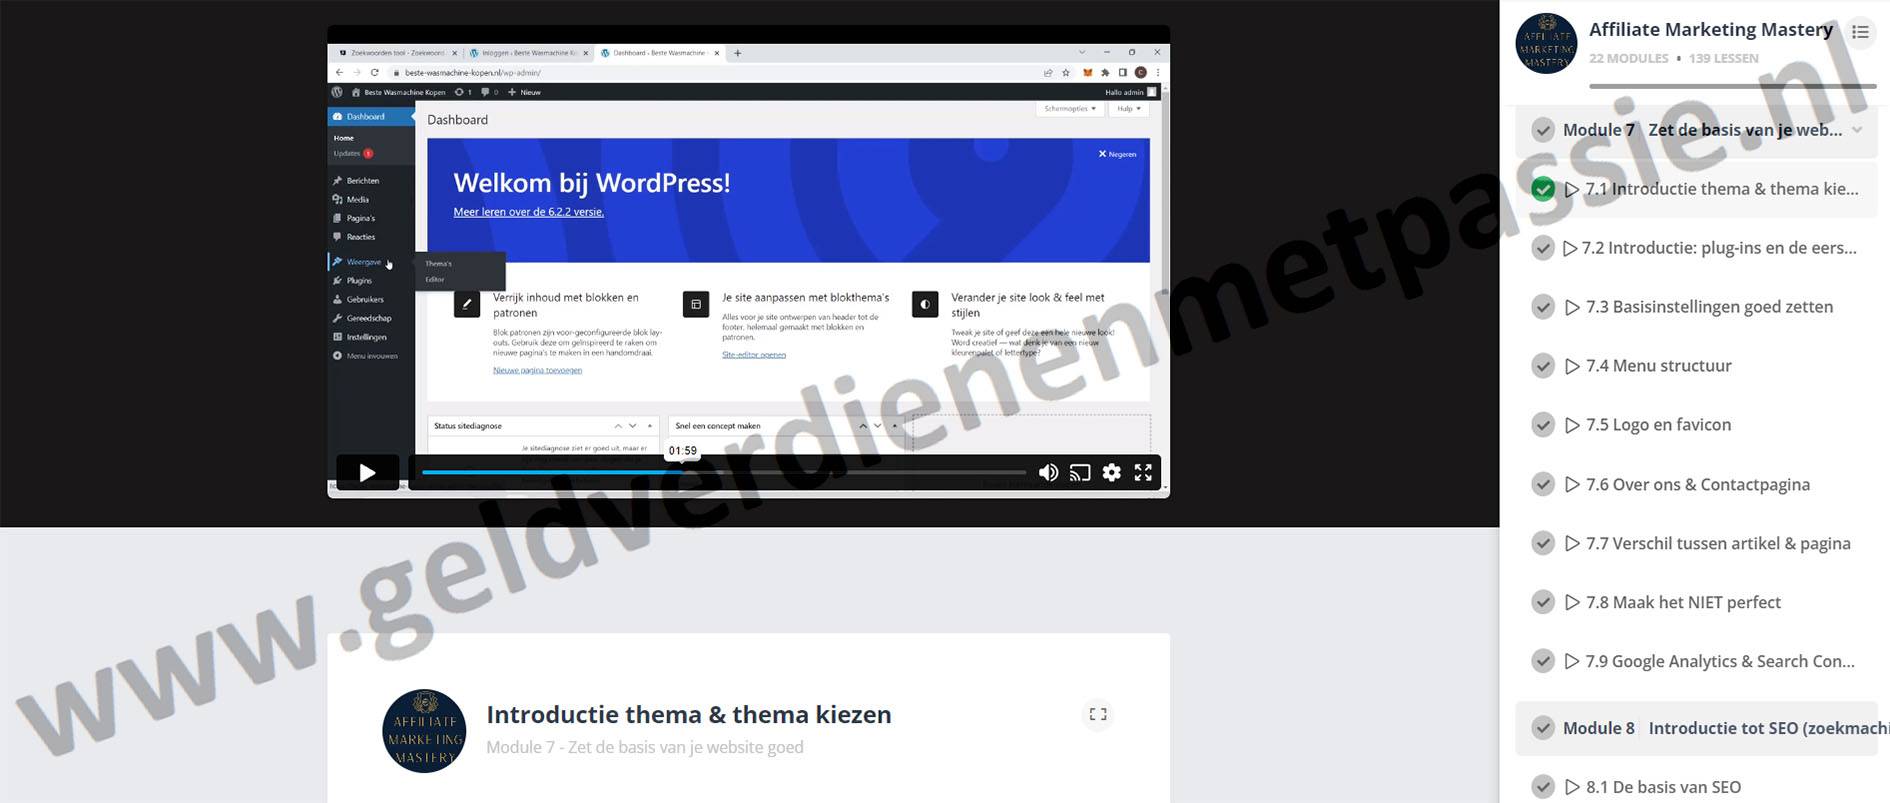The width and height of the screenshot is (1890, 803).
Task: Click the round lesson logo below the video
Action: (424, 731)
